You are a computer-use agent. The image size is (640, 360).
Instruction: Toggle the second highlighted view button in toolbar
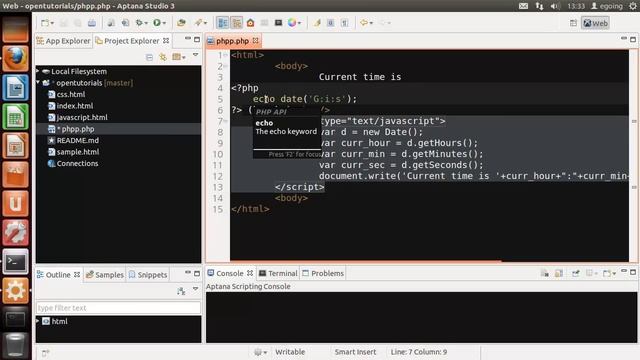237,23
